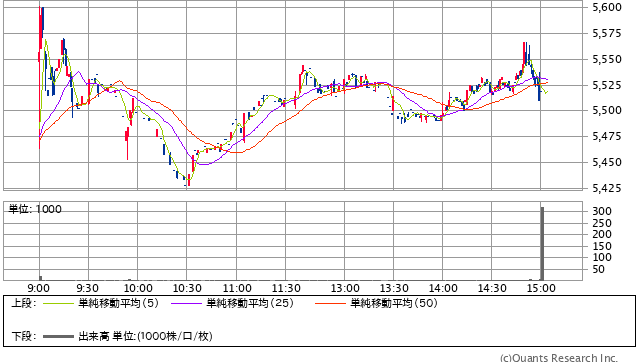Click the 下段: legend label
The image size is (638, 362).
[x=24, y=336]
